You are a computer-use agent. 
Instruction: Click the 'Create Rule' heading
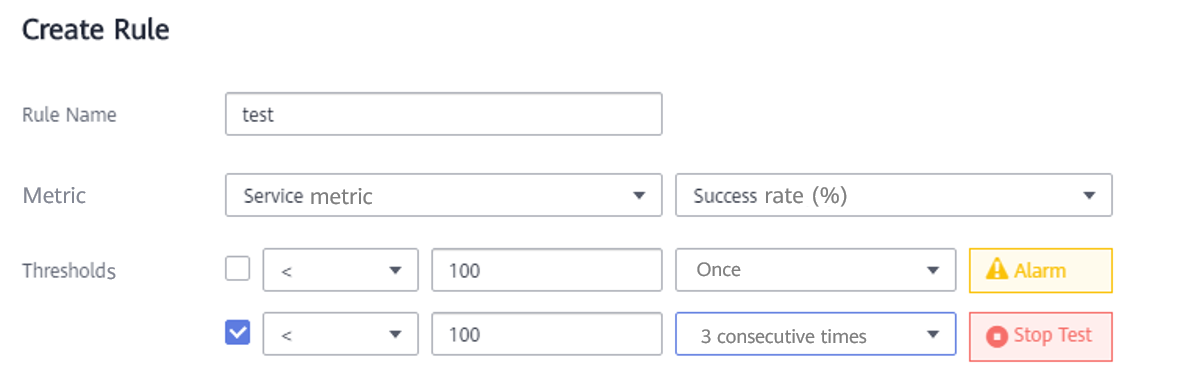click(x=96, y=30)
